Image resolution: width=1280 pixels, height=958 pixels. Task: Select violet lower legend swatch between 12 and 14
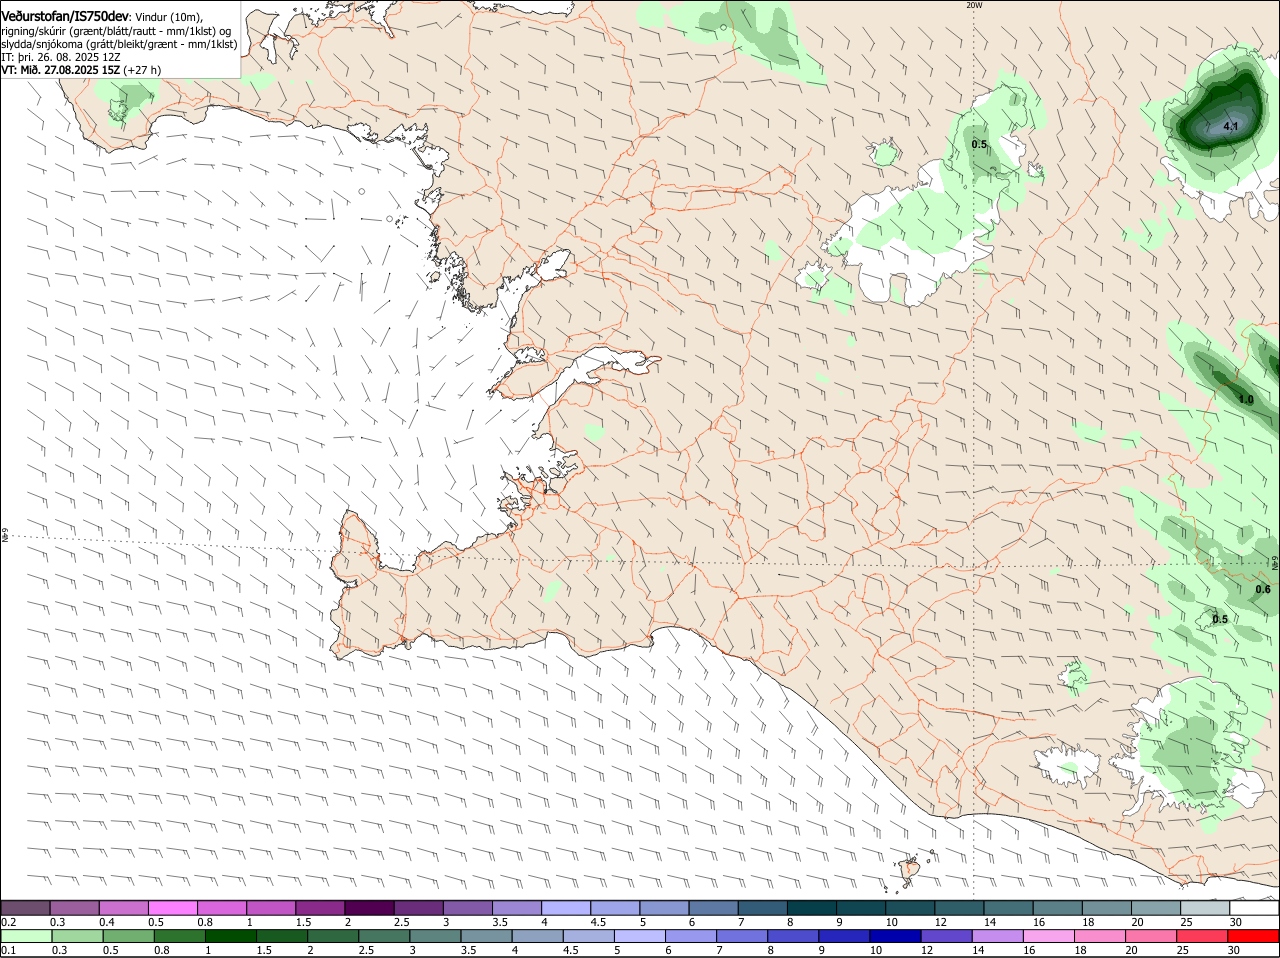coord(947,936)
